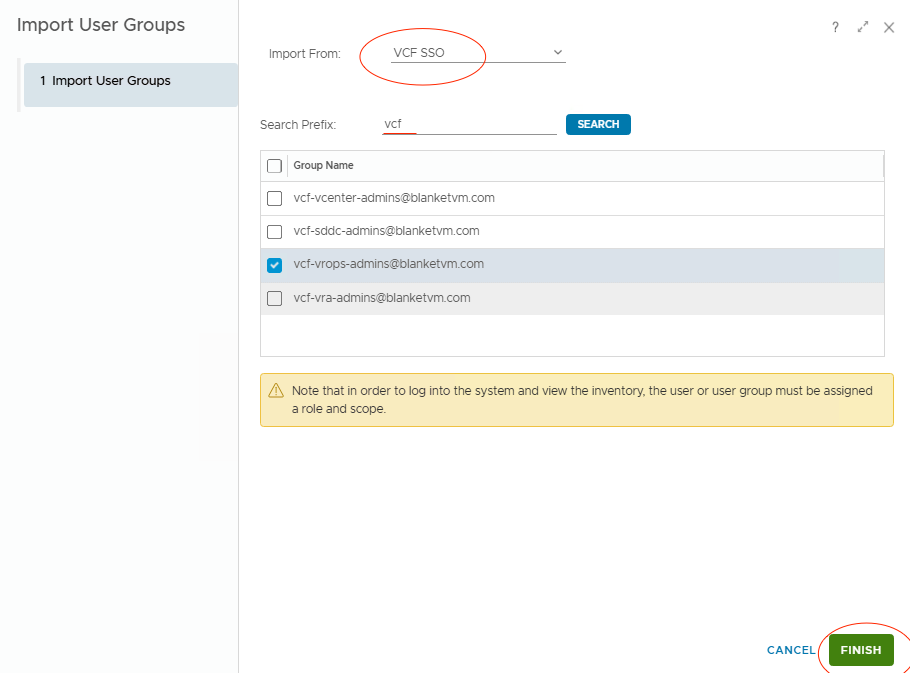Click the yellow warning triangle icon

coord(276,391)
